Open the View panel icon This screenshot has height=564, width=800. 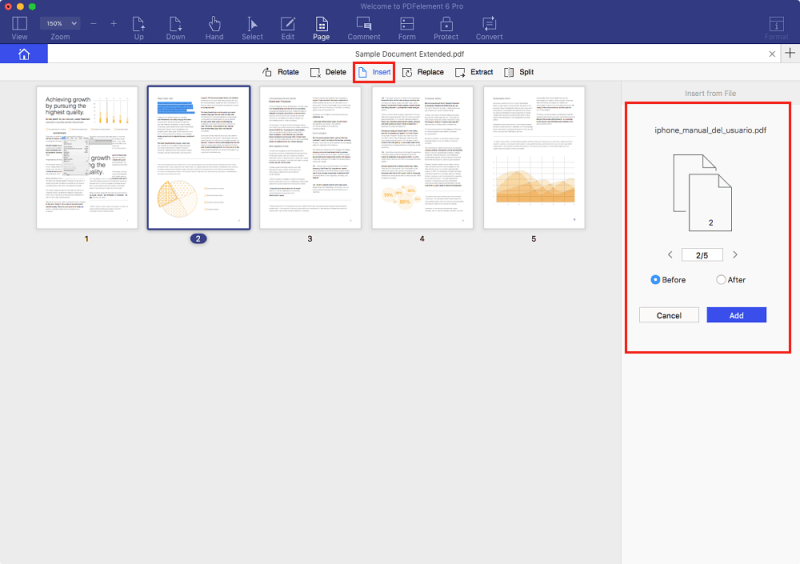pos(19,28)
